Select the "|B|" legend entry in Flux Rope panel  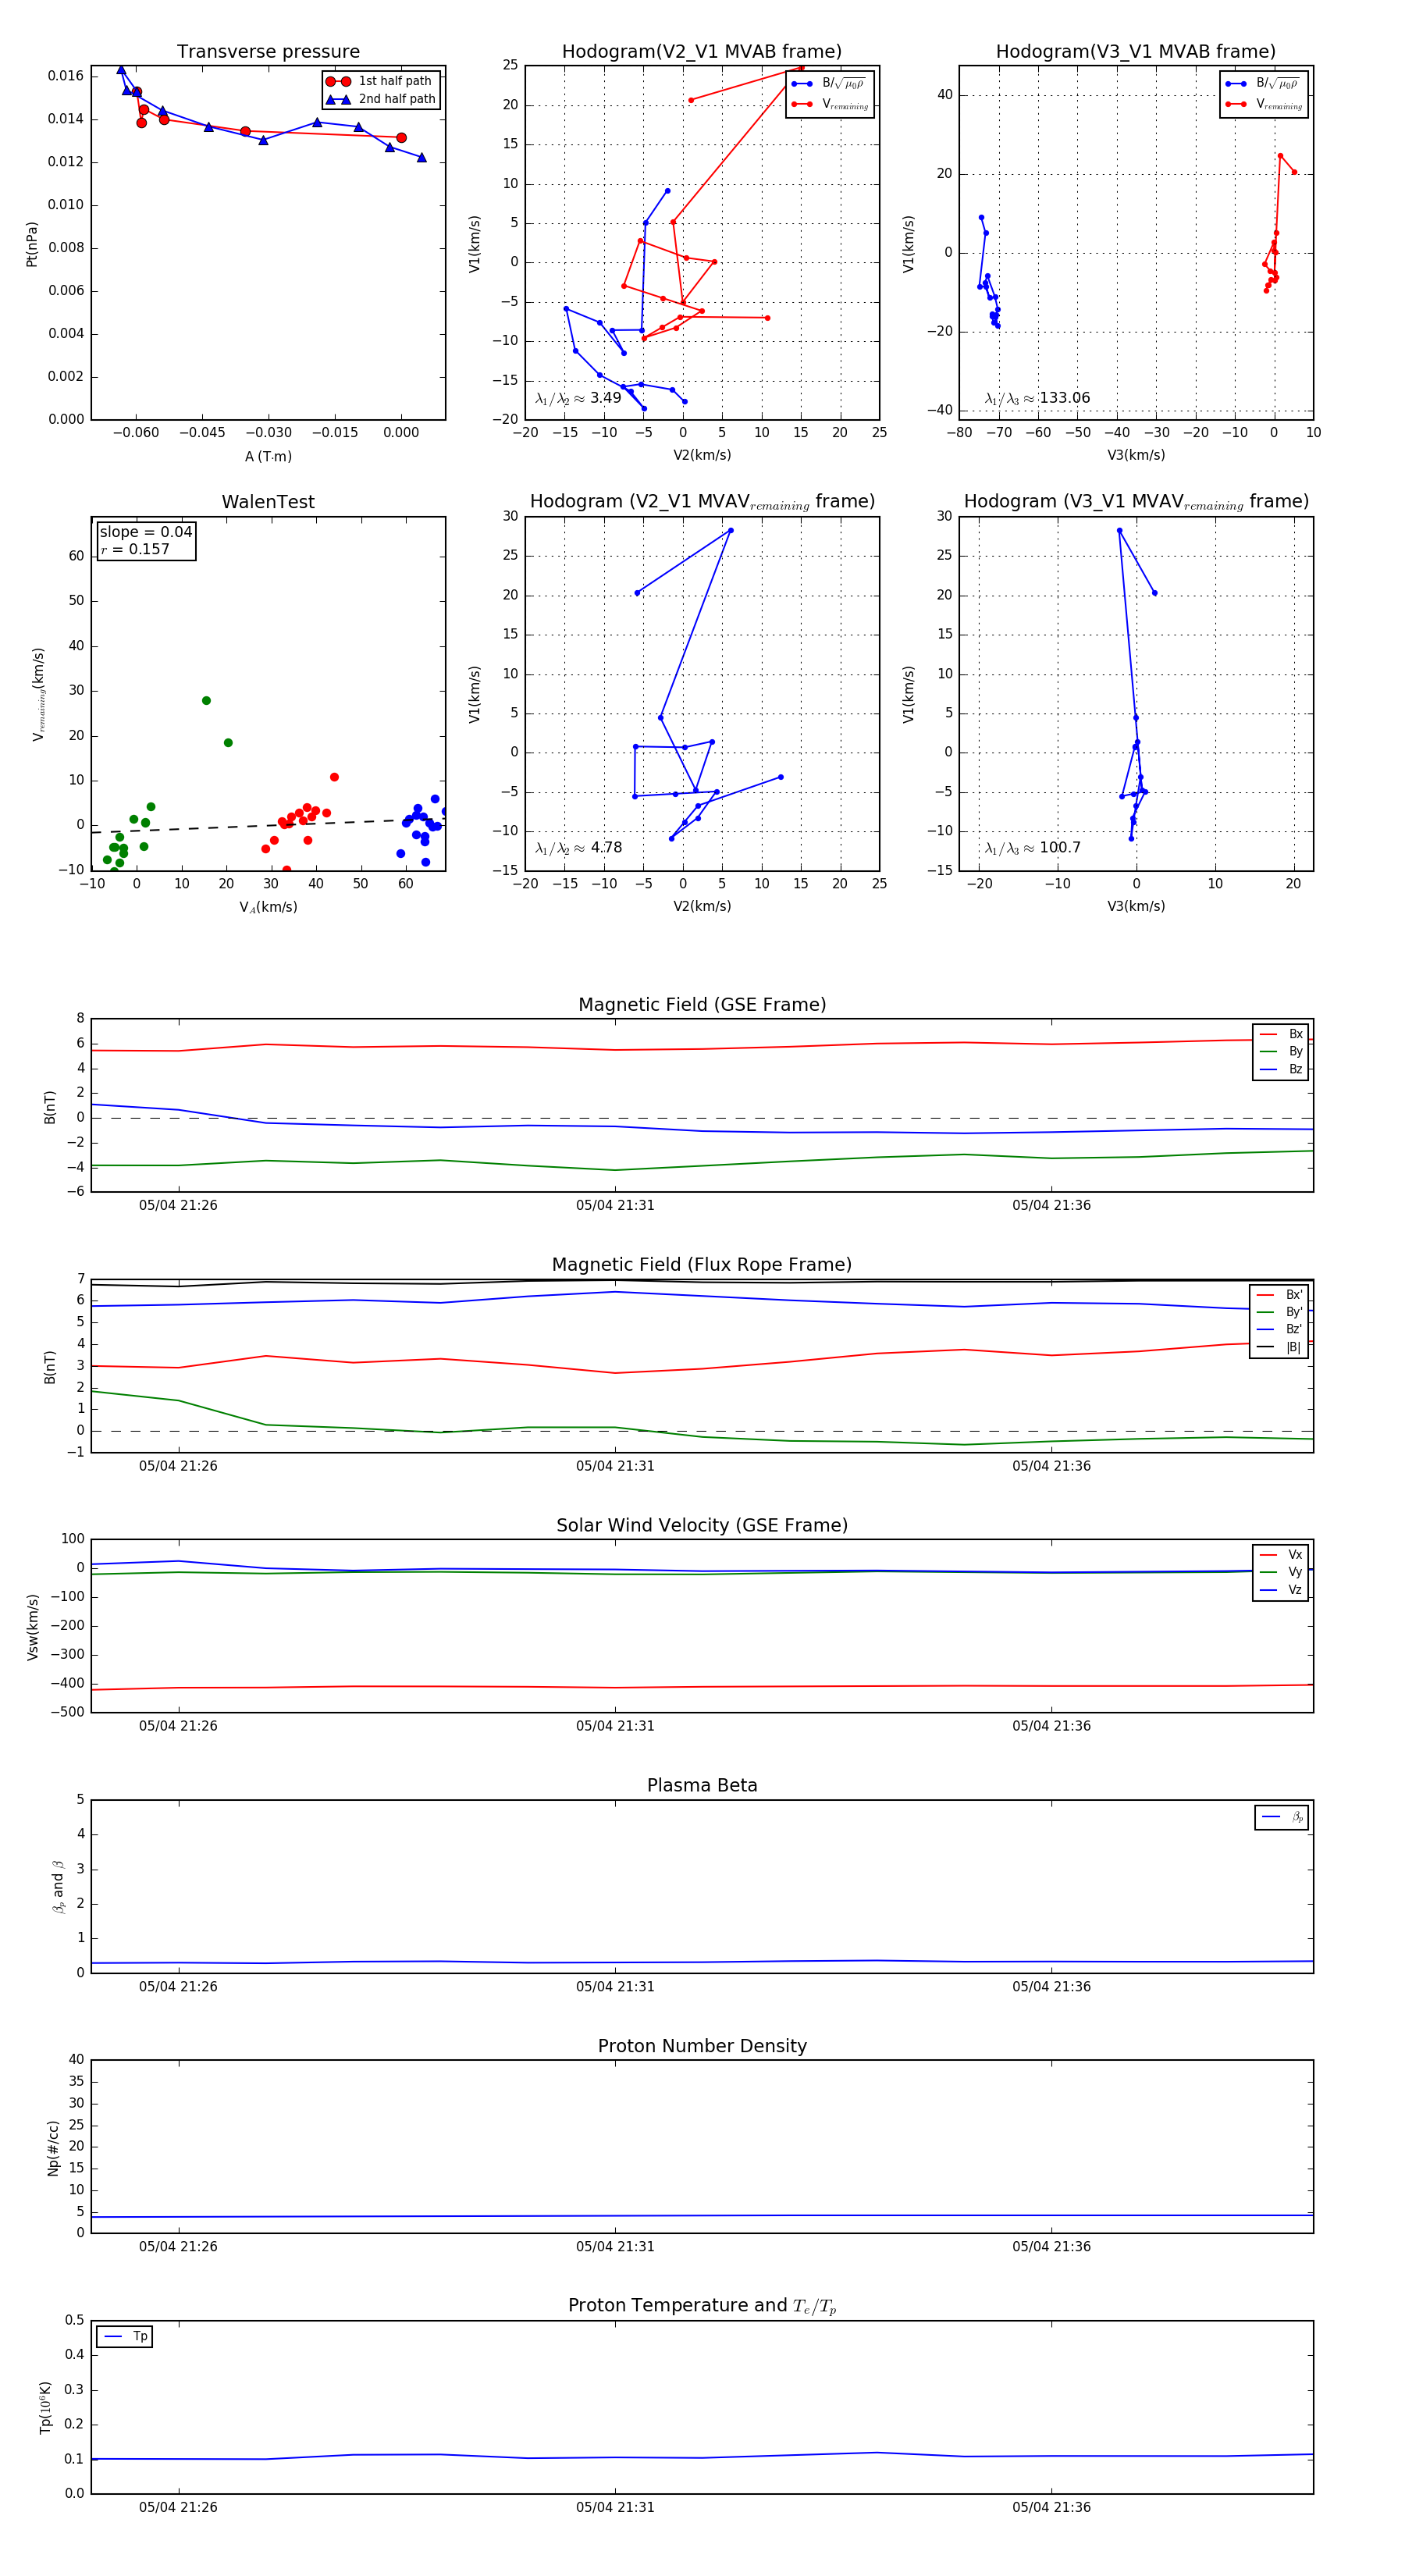click(1279, 1347)
